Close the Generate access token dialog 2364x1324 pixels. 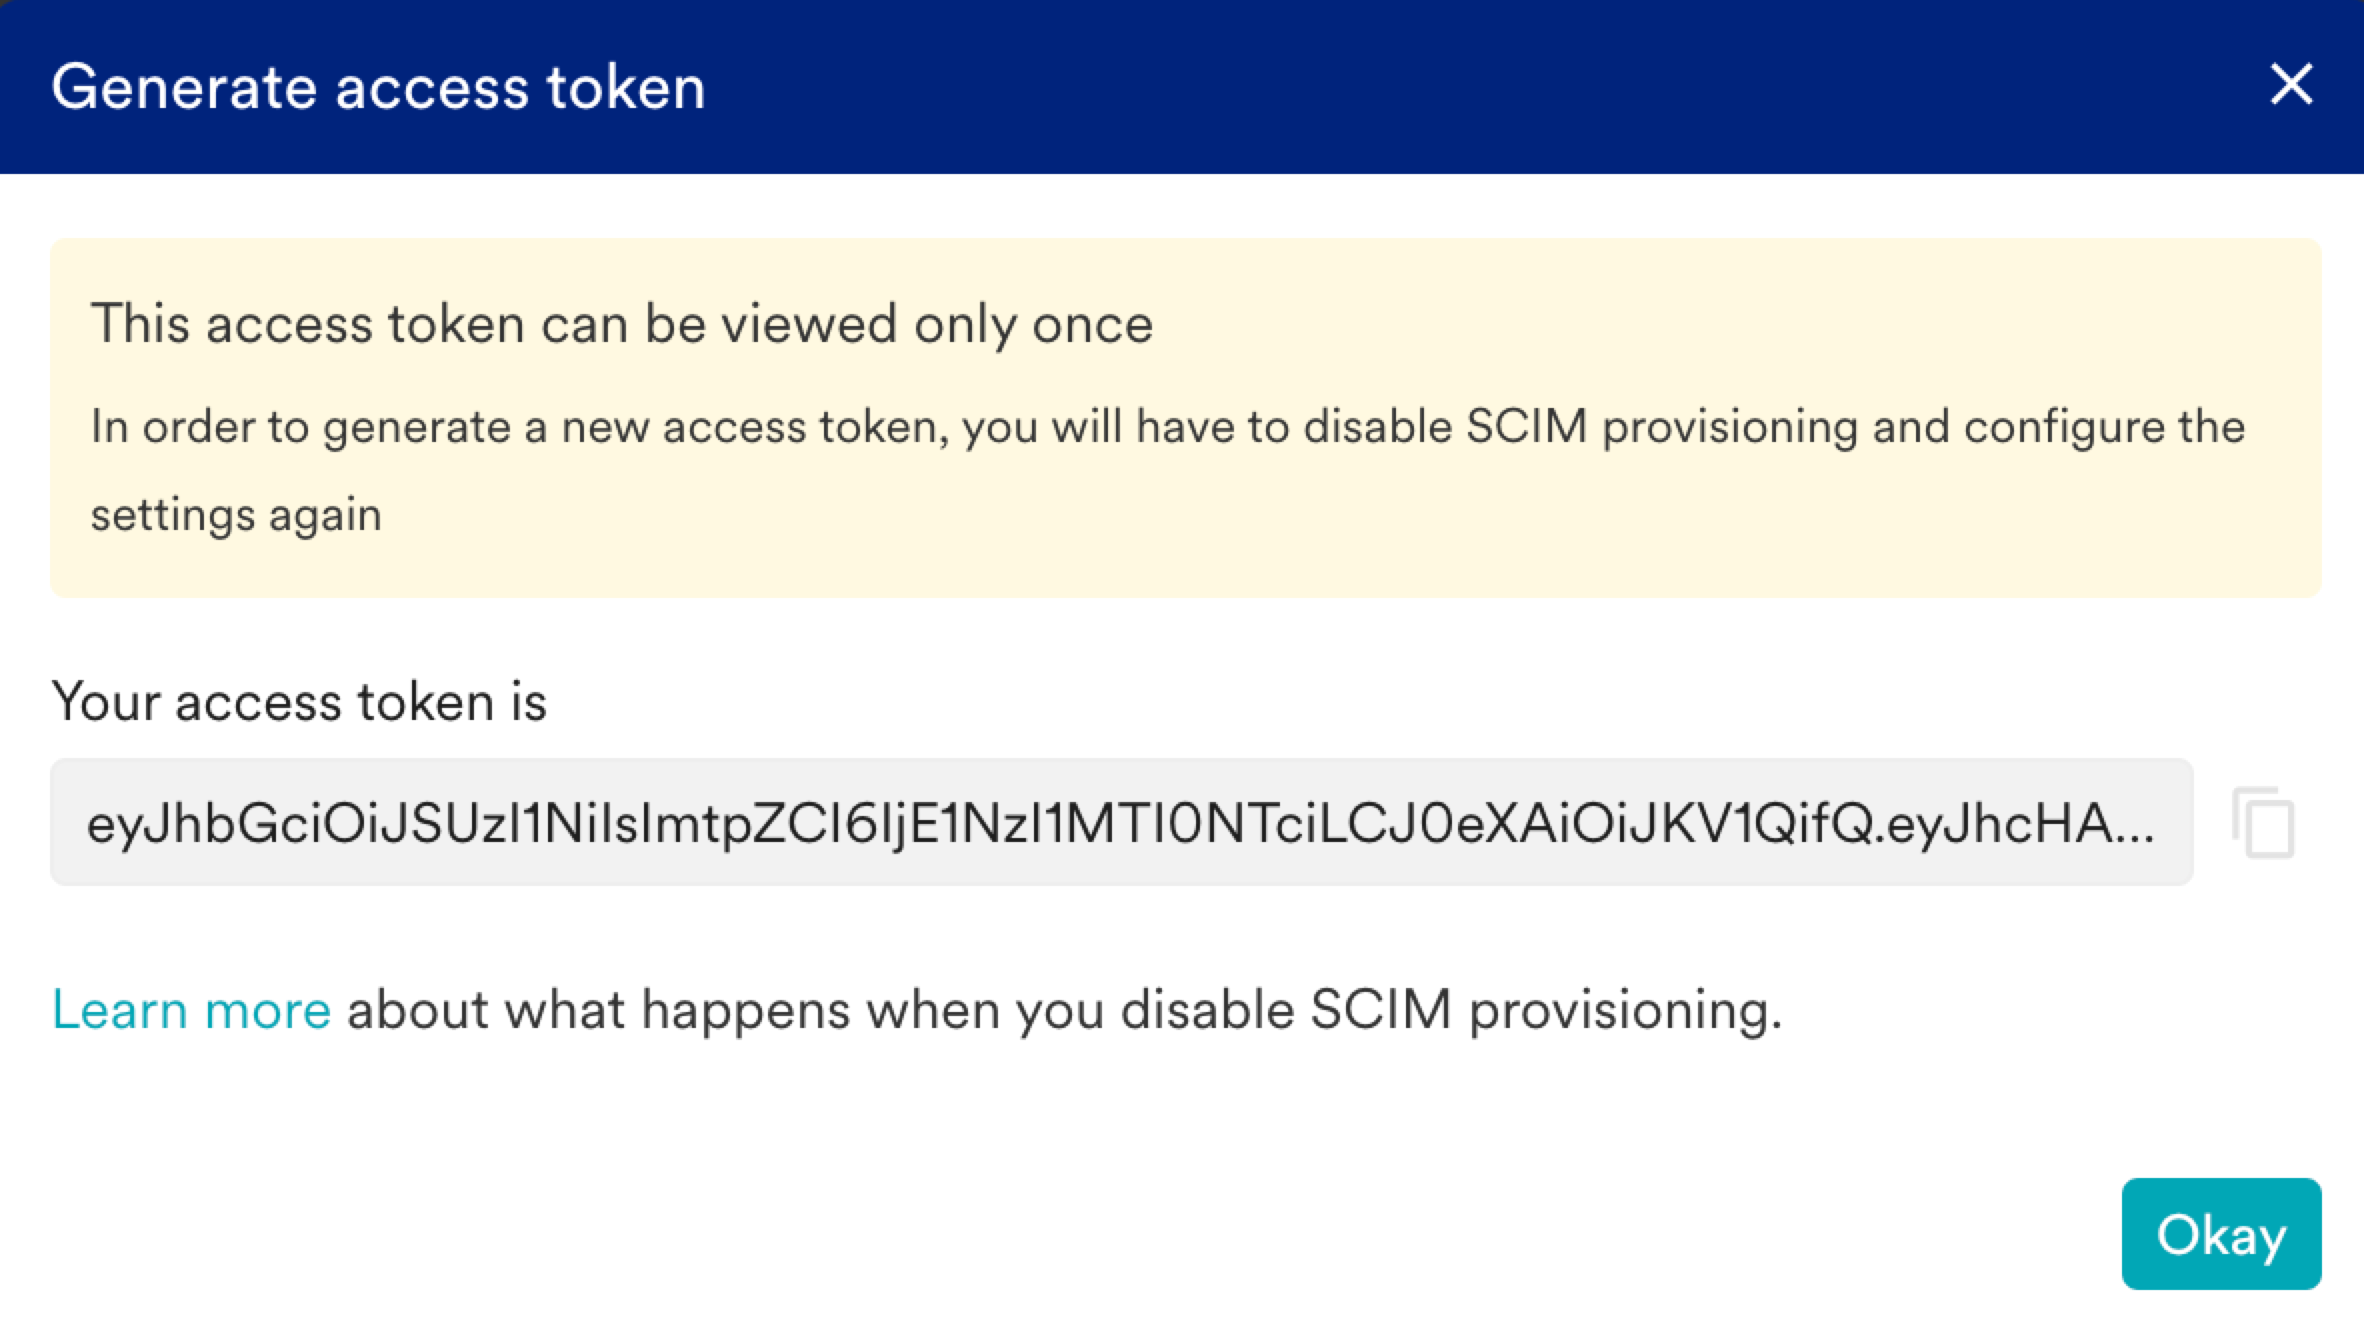point(2291,84)
